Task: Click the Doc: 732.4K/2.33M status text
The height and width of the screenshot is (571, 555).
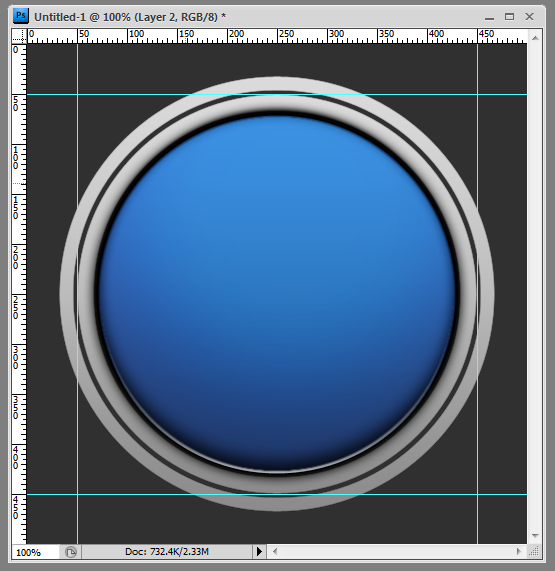Action: tap(167, 552)
